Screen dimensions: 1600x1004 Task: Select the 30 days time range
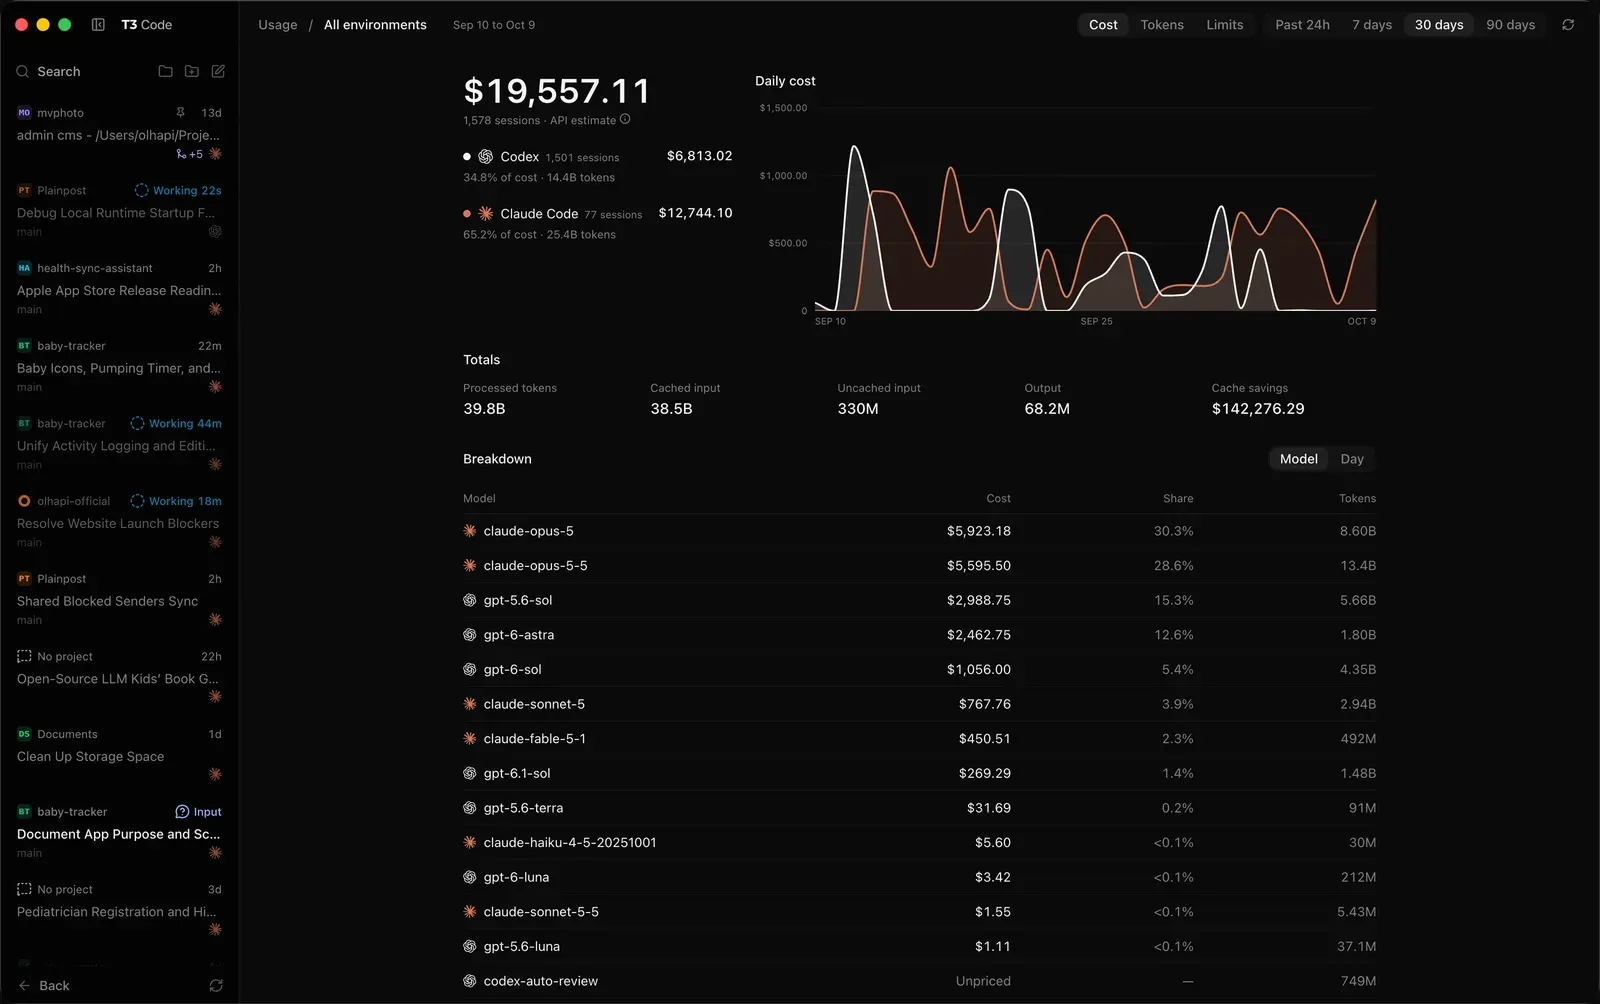point(1439,25)
